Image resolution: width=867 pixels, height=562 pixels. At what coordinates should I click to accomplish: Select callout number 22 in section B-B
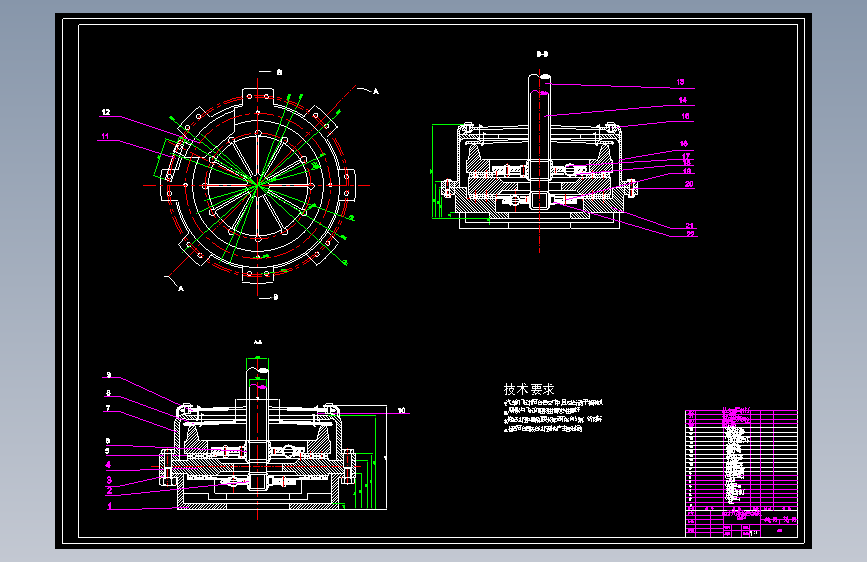click(690, 234)
